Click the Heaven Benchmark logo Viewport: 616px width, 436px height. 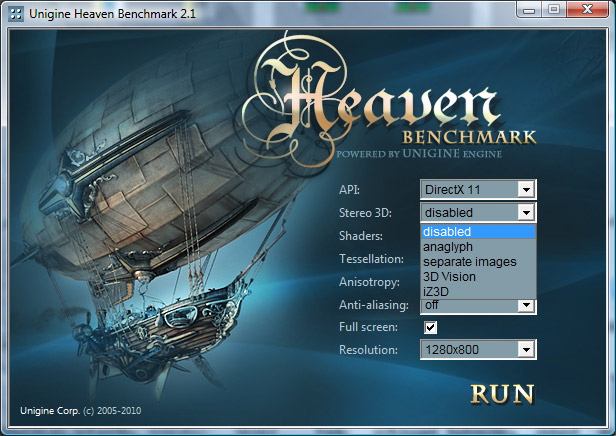tap(385, 100)
